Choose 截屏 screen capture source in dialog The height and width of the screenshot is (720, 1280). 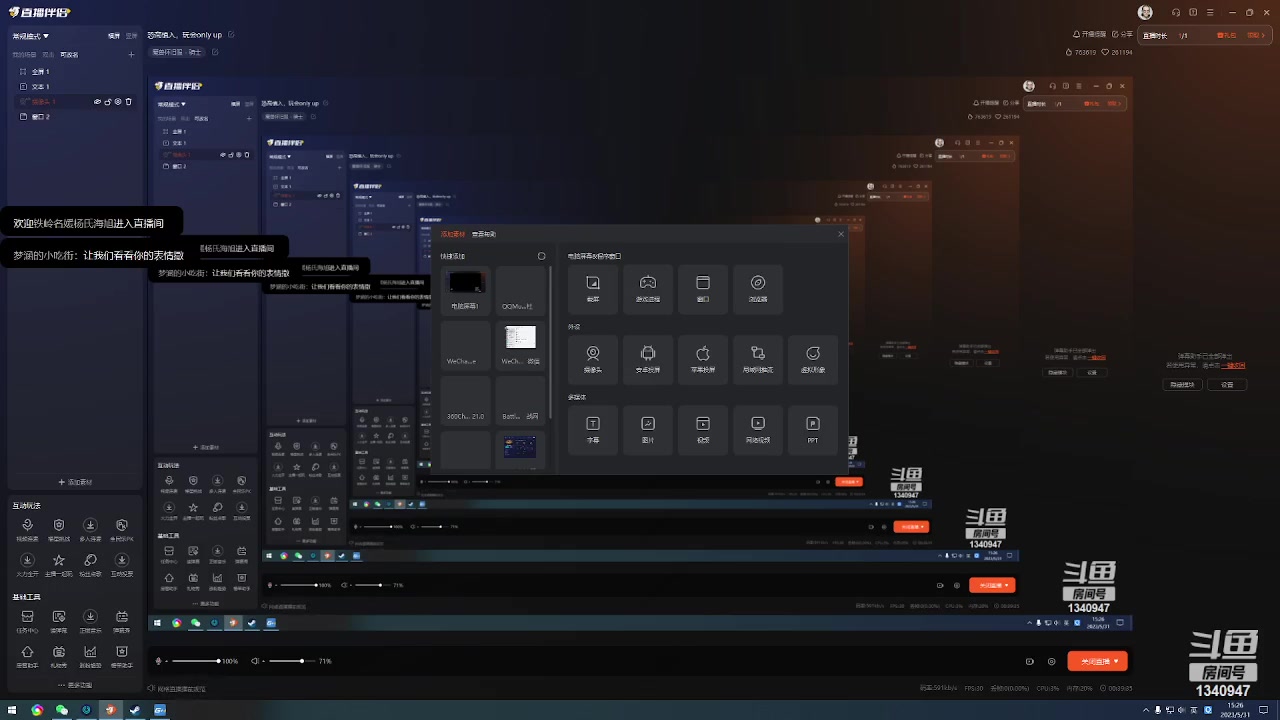593,289
